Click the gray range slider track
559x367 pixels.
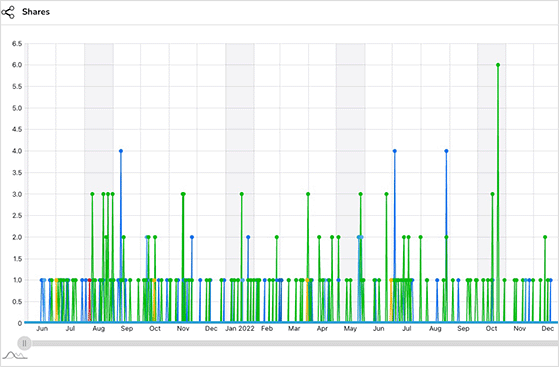click(x=294, y=343)
